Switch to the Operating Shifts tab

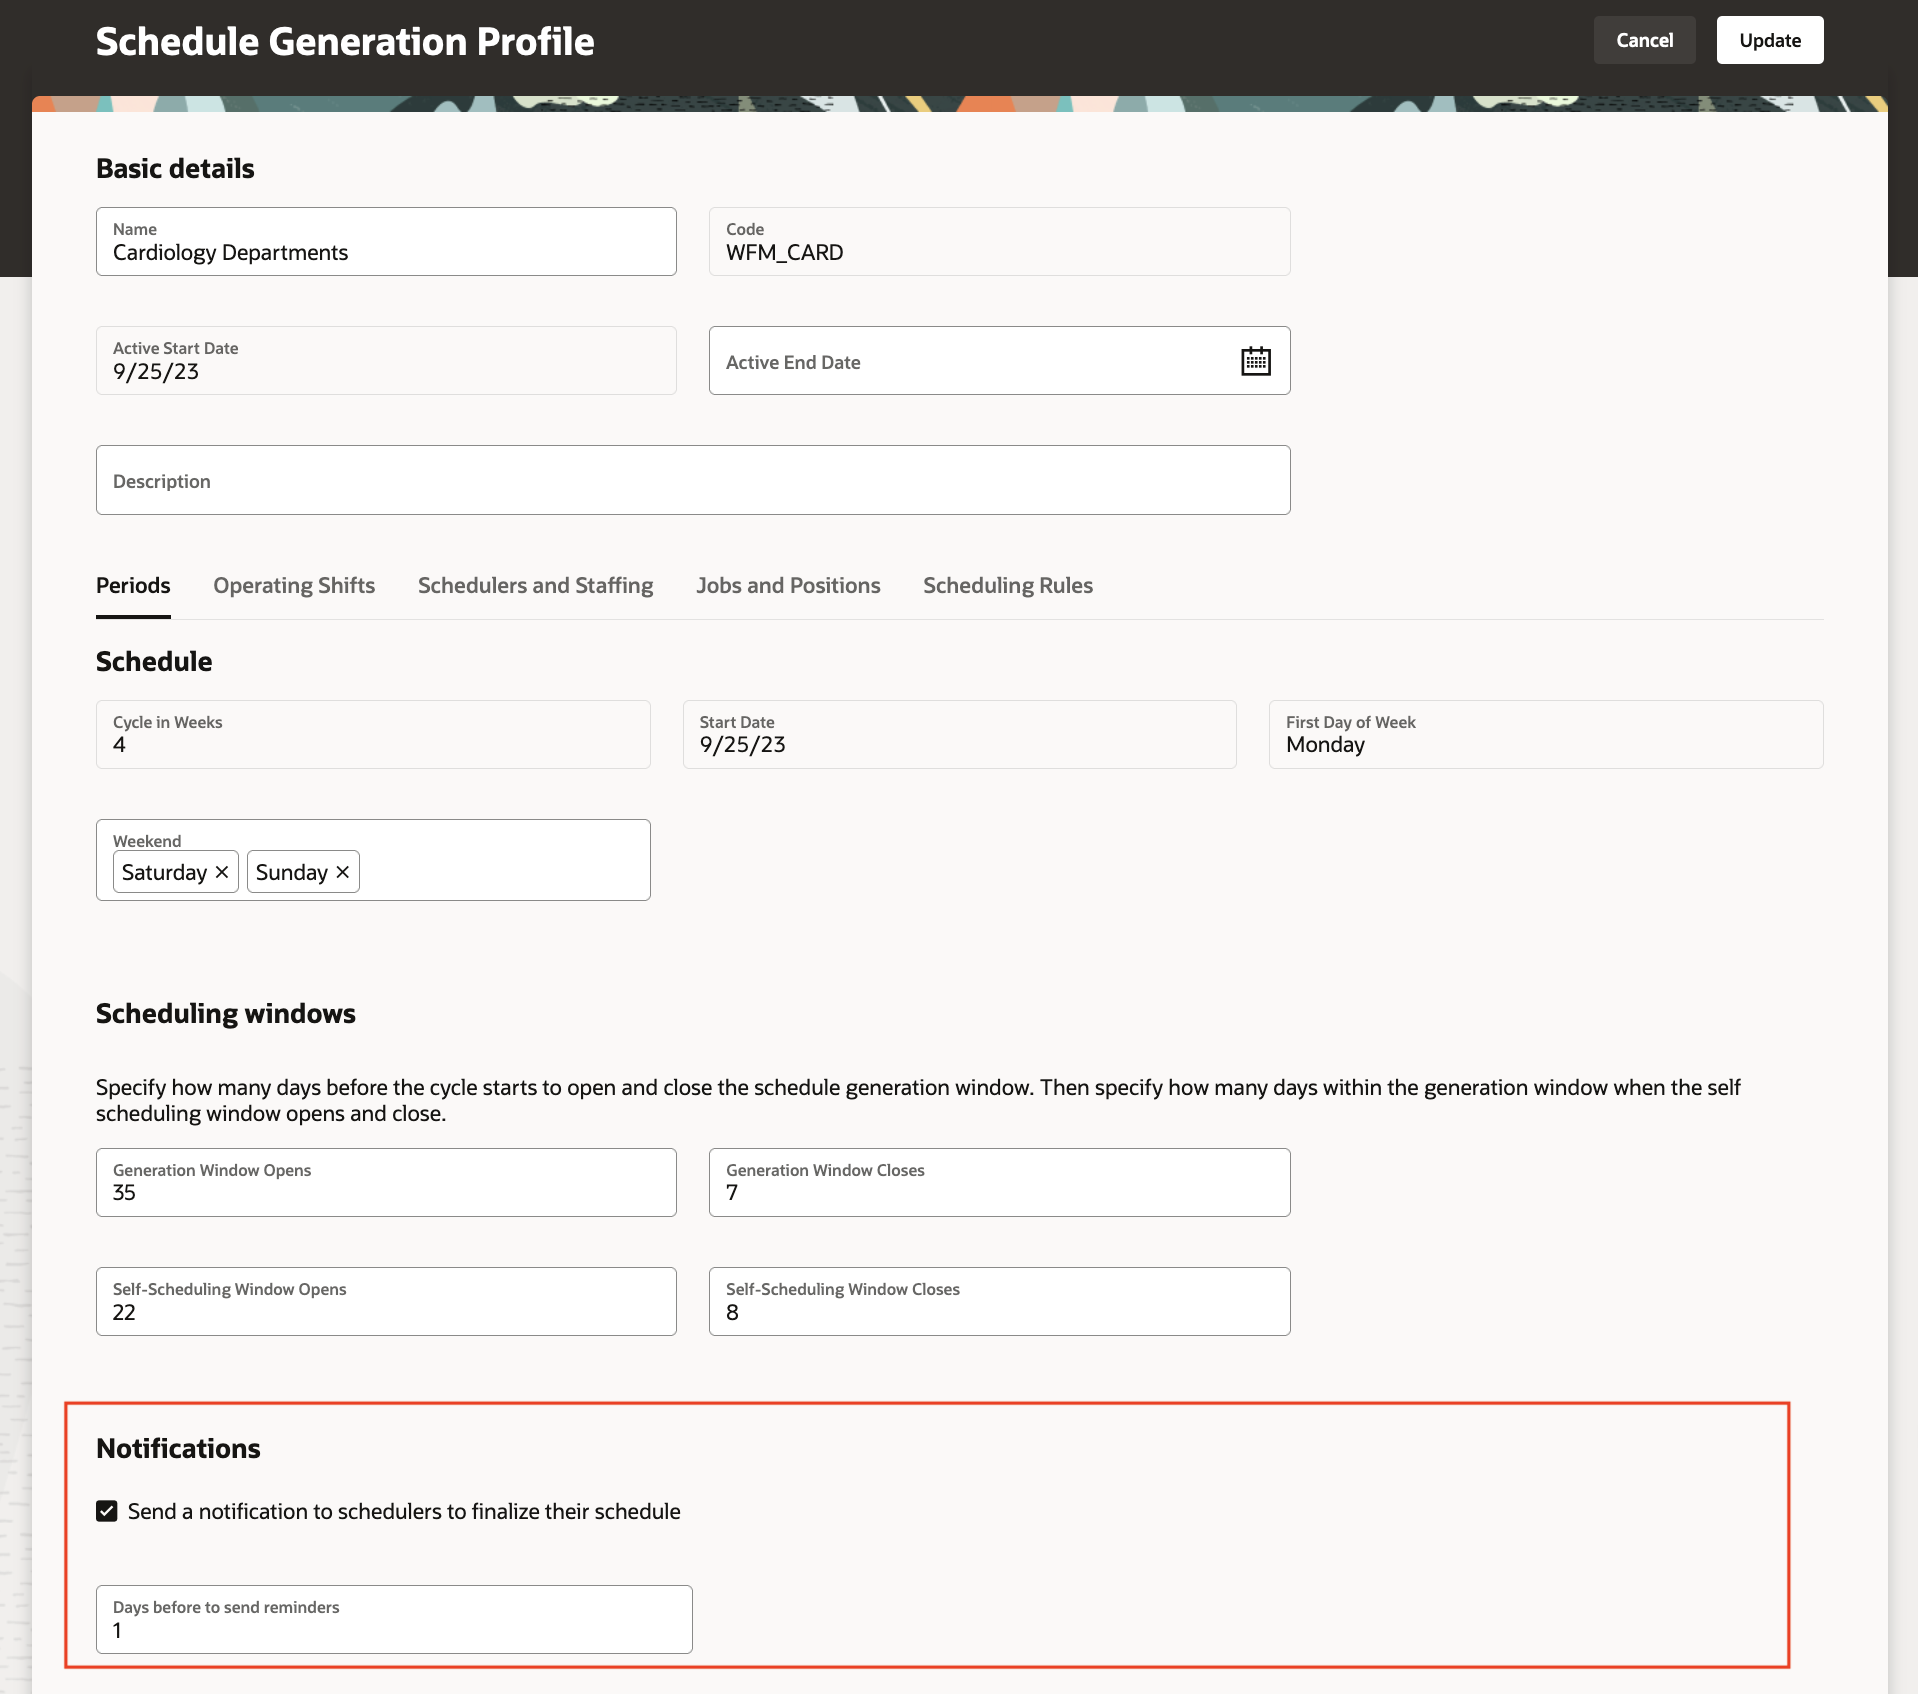pos(293,586)
